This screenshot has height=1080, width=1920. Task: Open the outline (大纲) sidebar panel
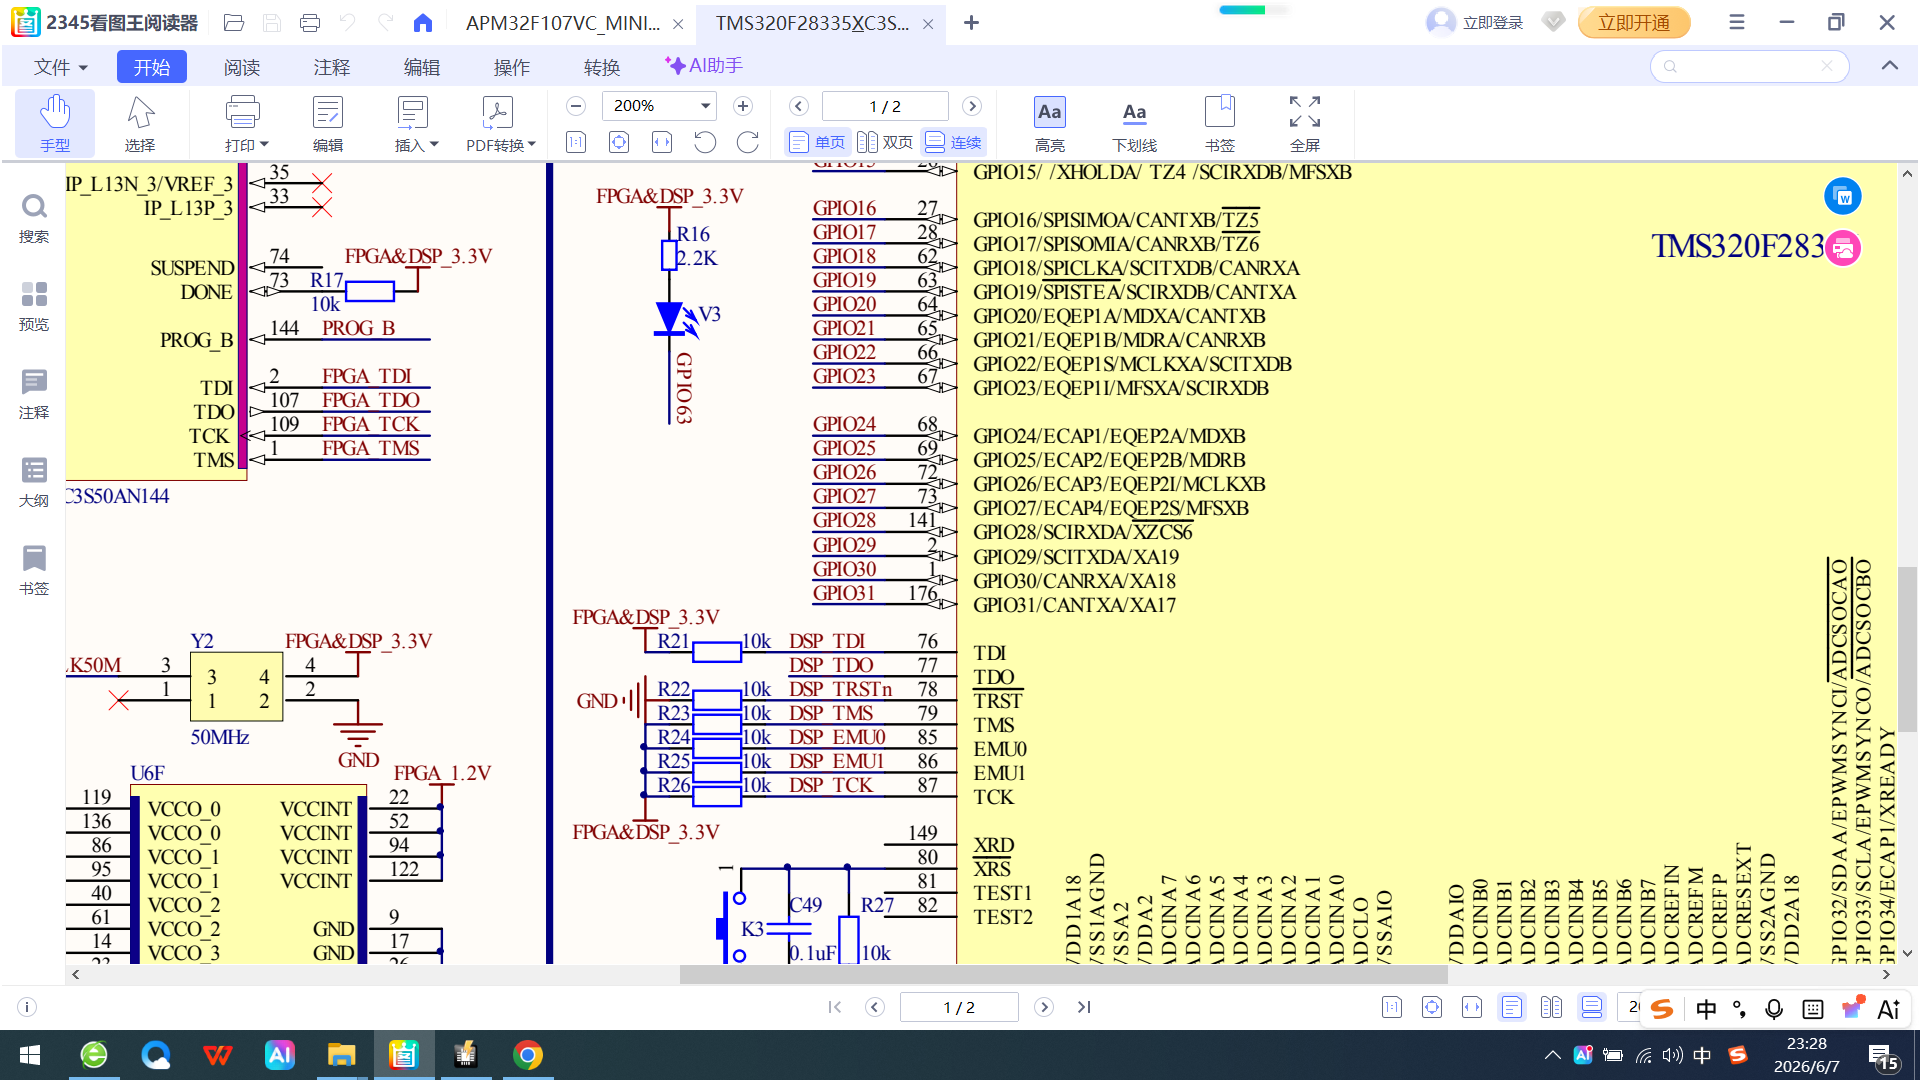tap(34, 482)
